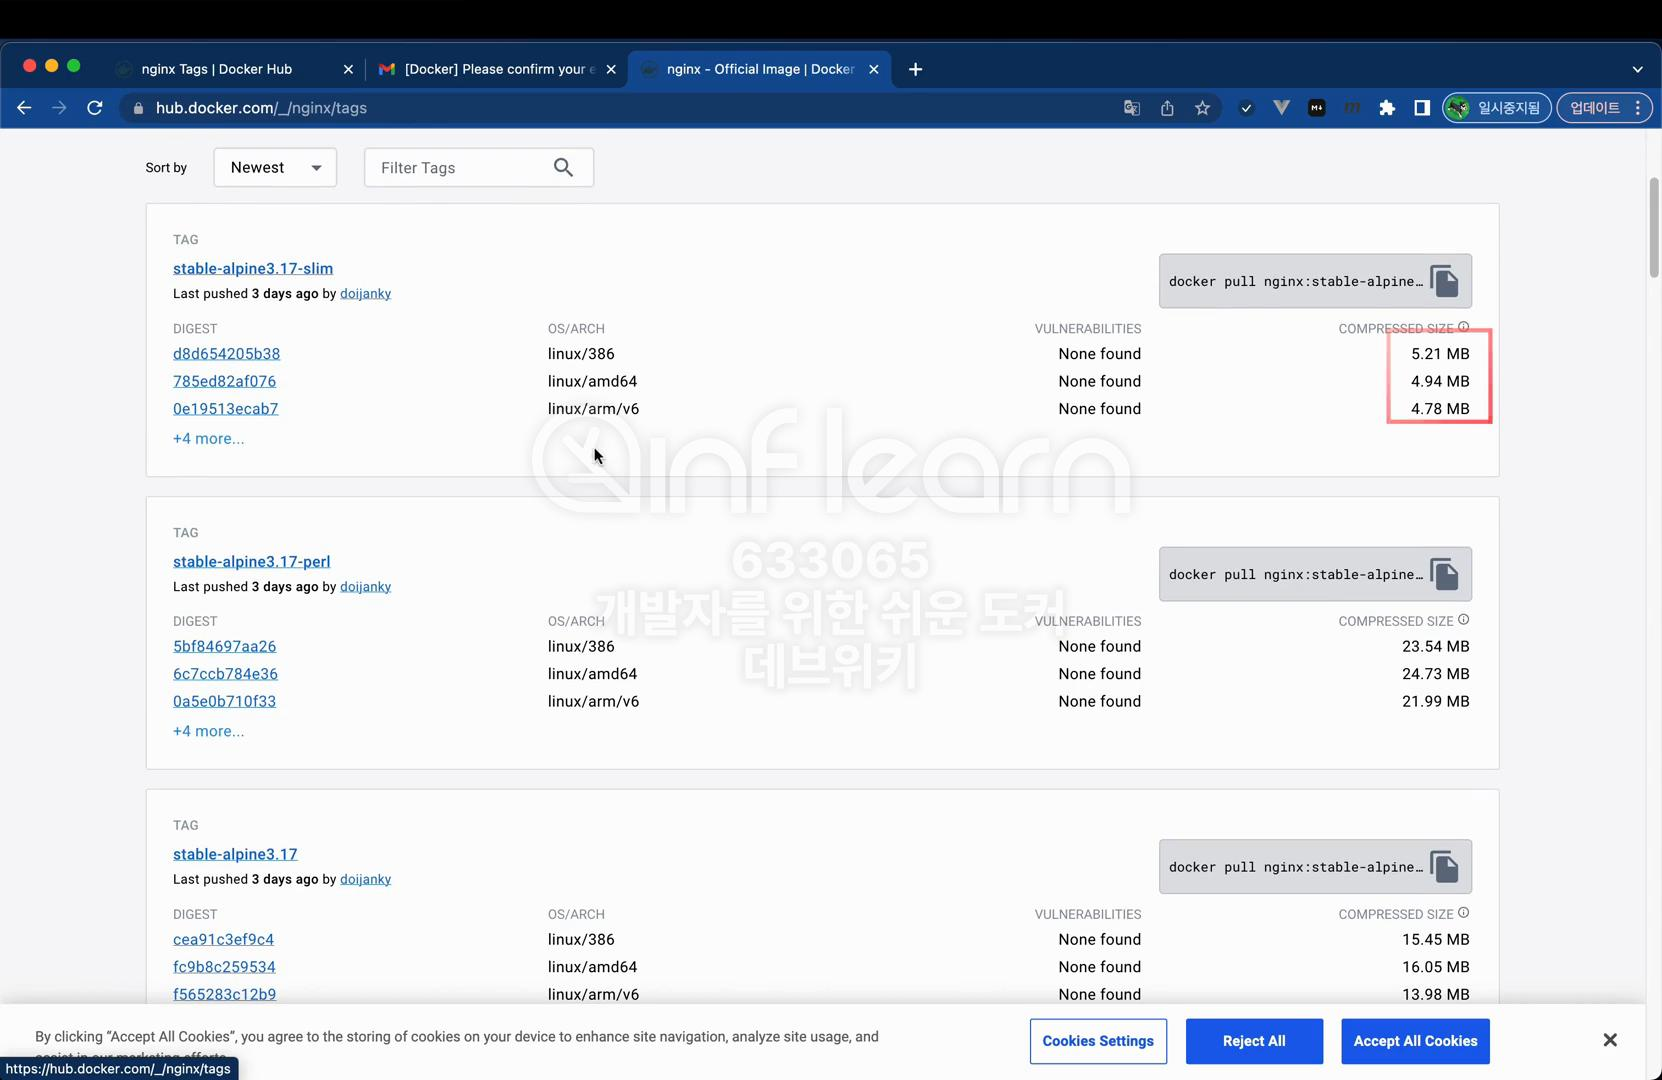Switch to nginx Tags | Docker Hub tab
Viewport: 1662px width, 1080px height.
tap(217, 69)
